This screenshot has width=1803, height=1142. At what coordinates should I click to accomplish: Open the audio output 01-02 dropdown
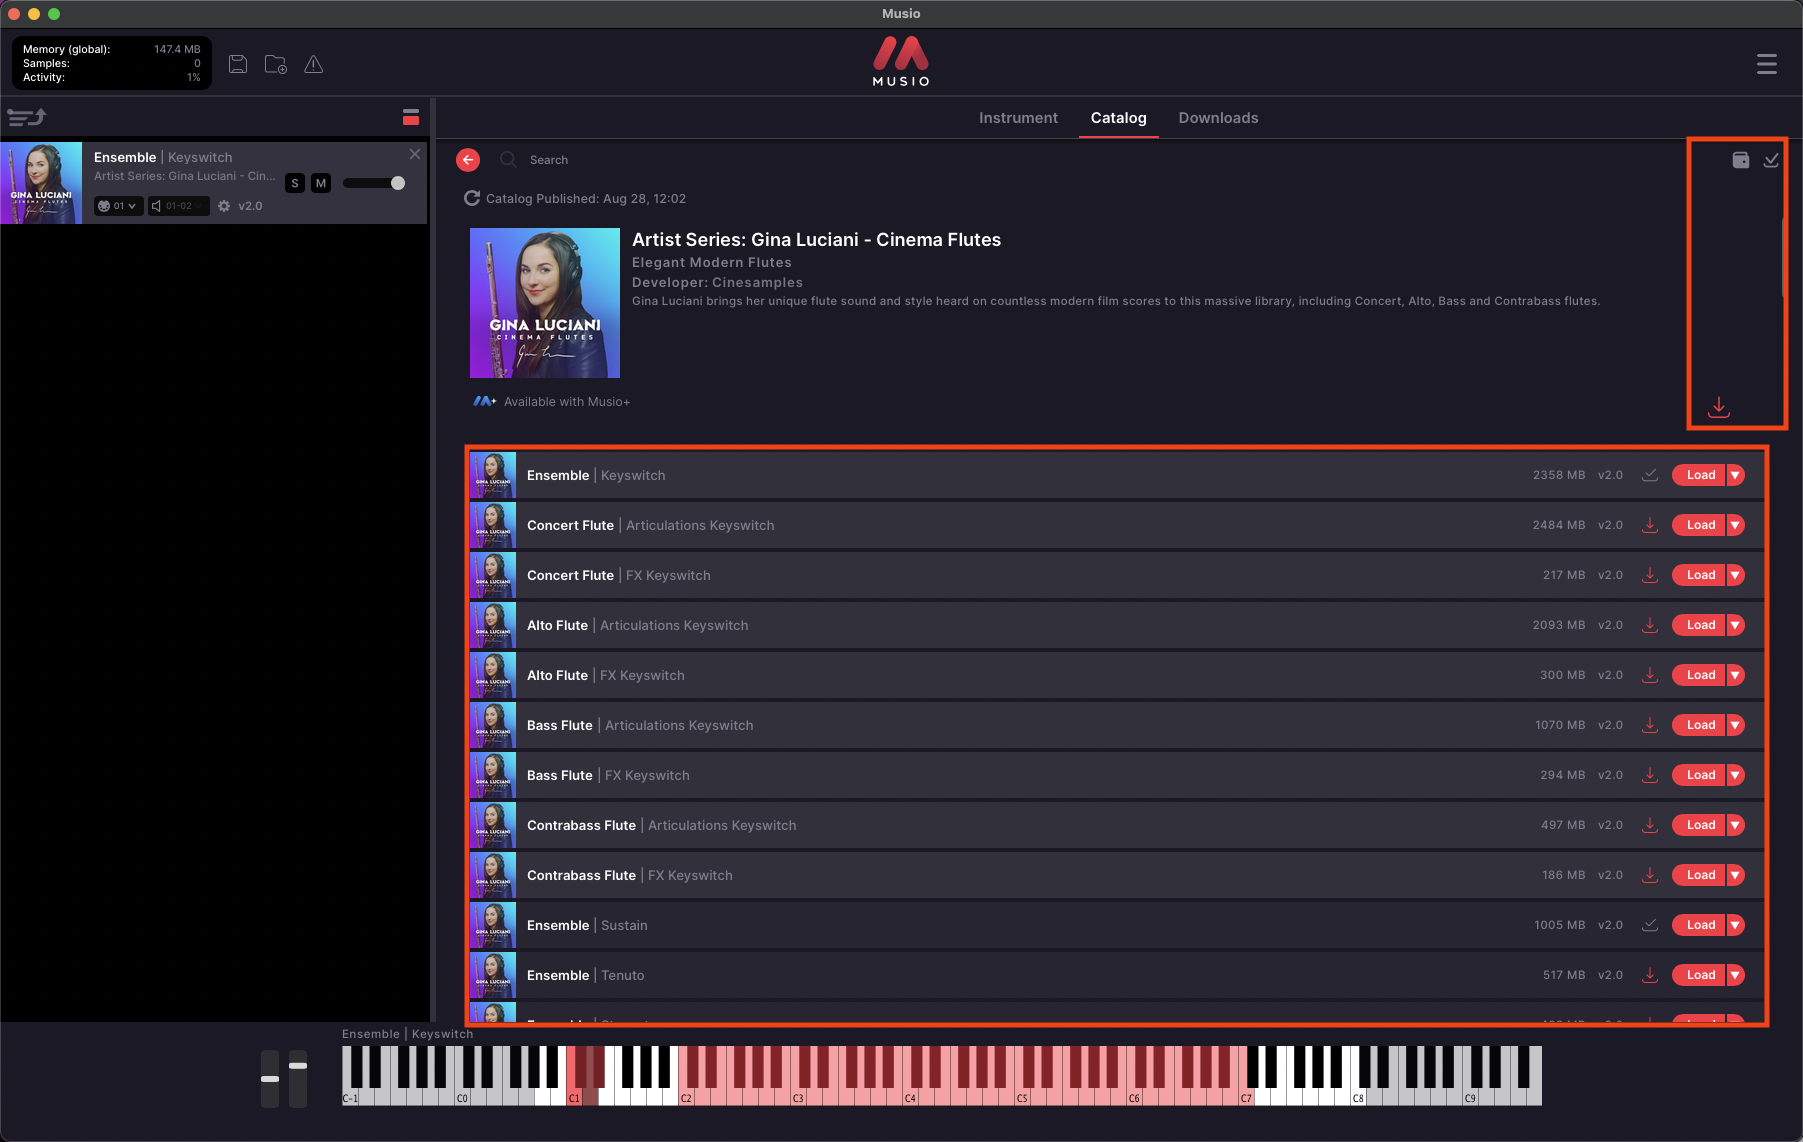pyautogui.click(x=178, y=206)
